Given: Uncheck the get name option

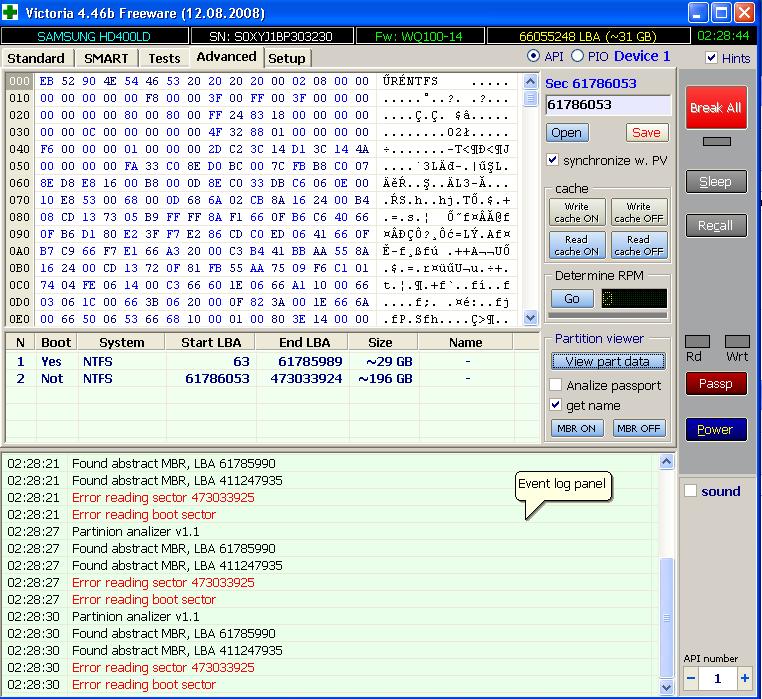Looking at the screenshot, I should (556, 404).
